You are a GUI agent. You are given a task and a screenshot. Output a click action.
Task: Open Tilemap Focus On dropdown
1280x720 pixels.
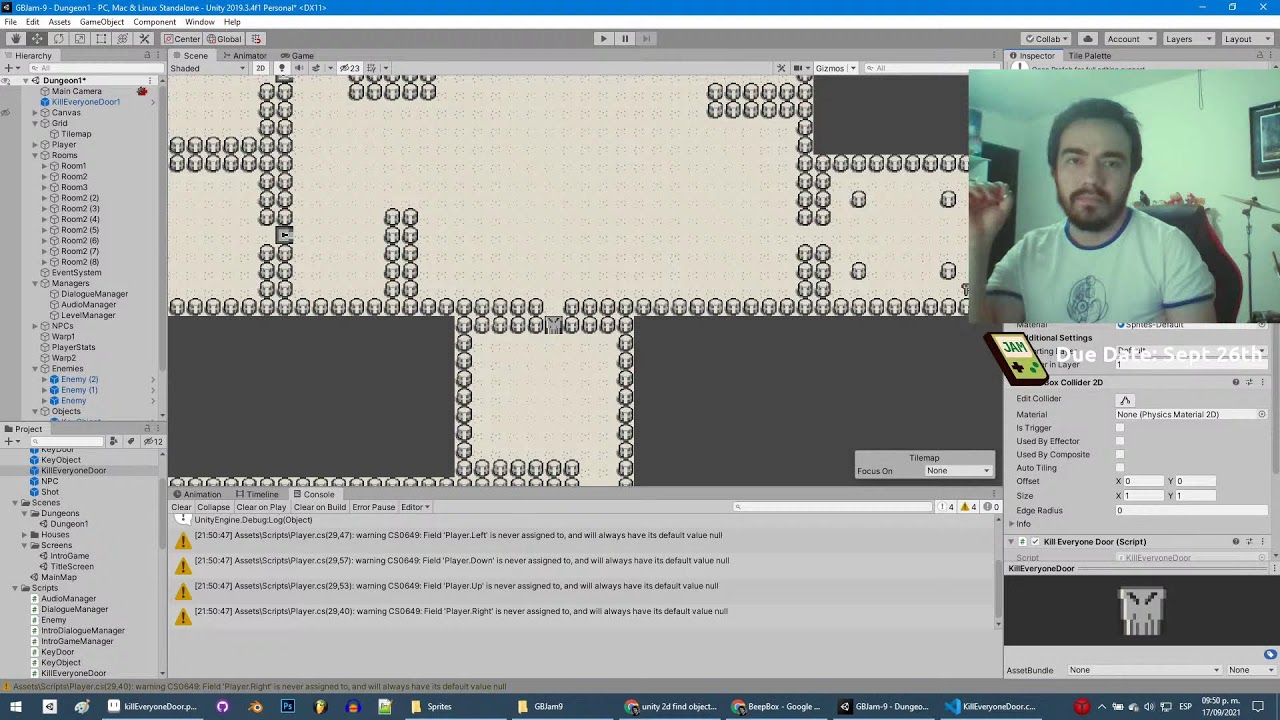click(x=958, y=471)
